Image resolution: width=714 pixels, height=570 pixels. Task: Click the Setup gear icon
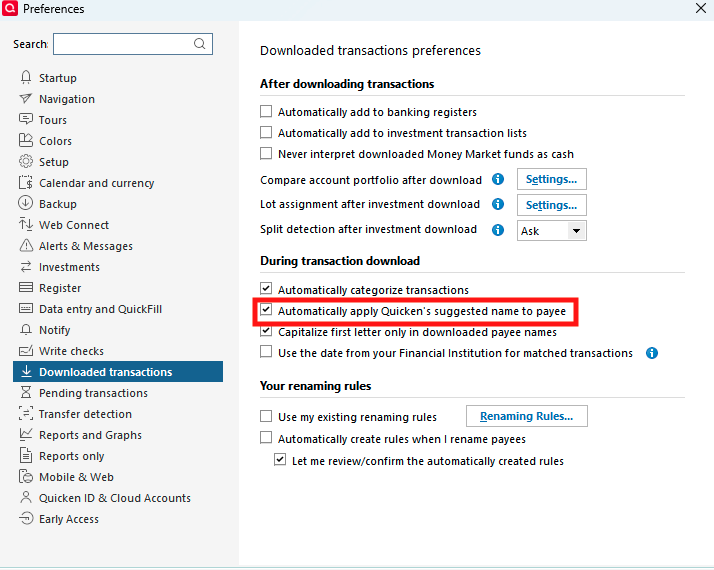pyautogui.click(x=26, y=161)
